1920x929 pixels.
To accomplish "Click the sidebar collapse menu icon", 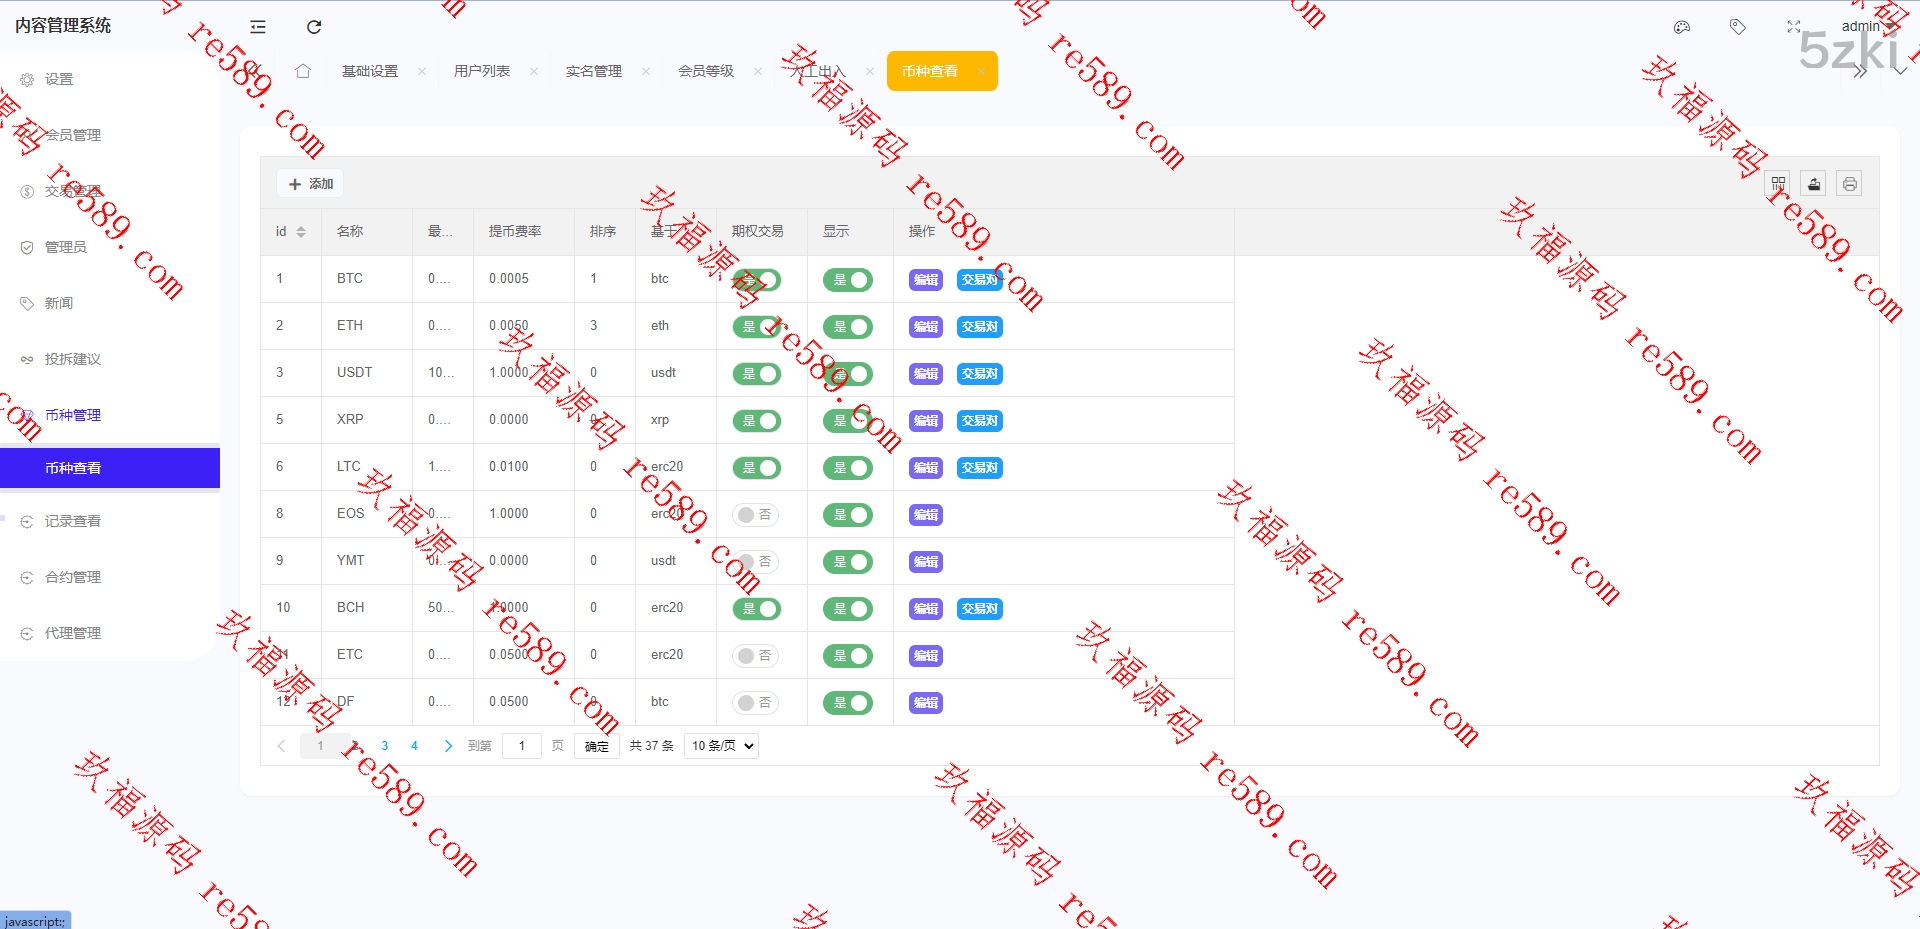I will coord(258,27).
